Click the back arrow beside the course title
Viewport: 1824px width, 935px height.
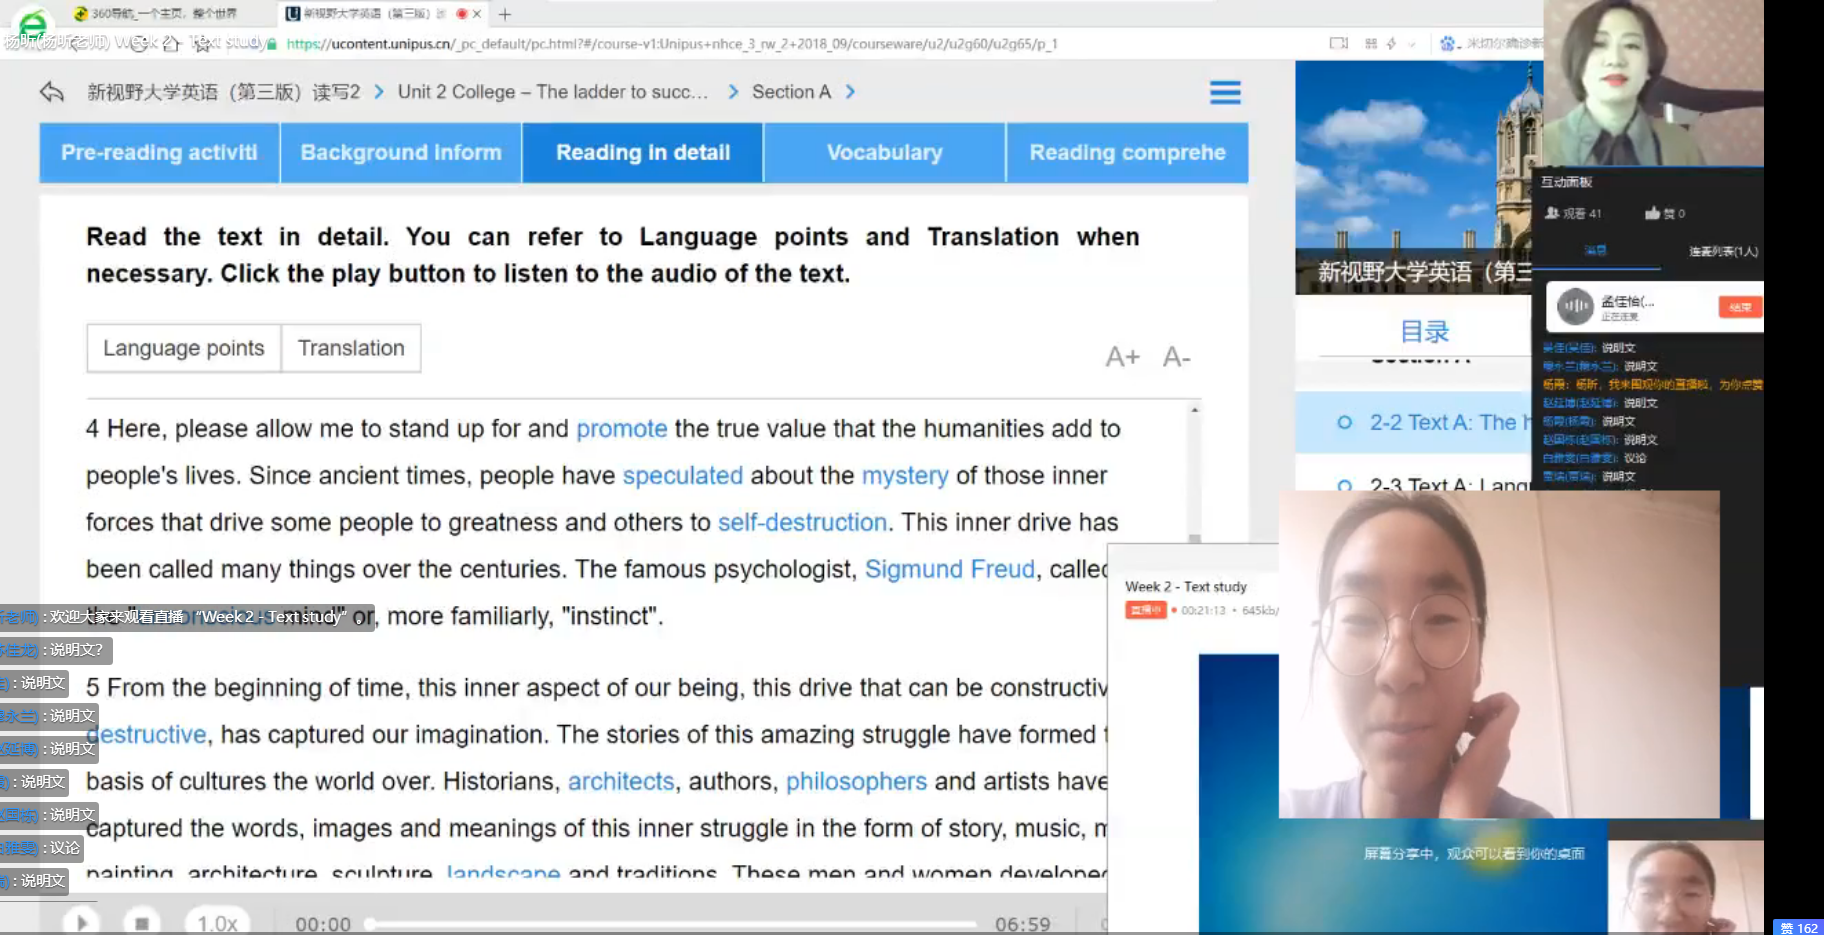pos(52,93)
